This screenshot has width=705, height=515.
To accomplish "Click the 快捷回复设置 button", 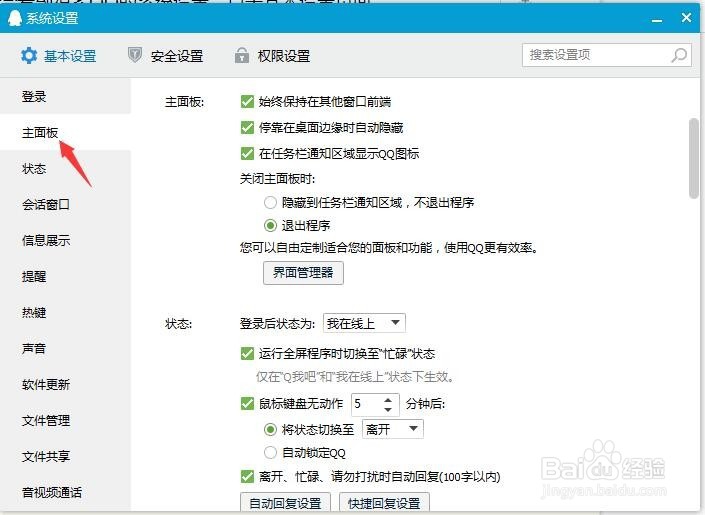I will (x=384, y=503).
